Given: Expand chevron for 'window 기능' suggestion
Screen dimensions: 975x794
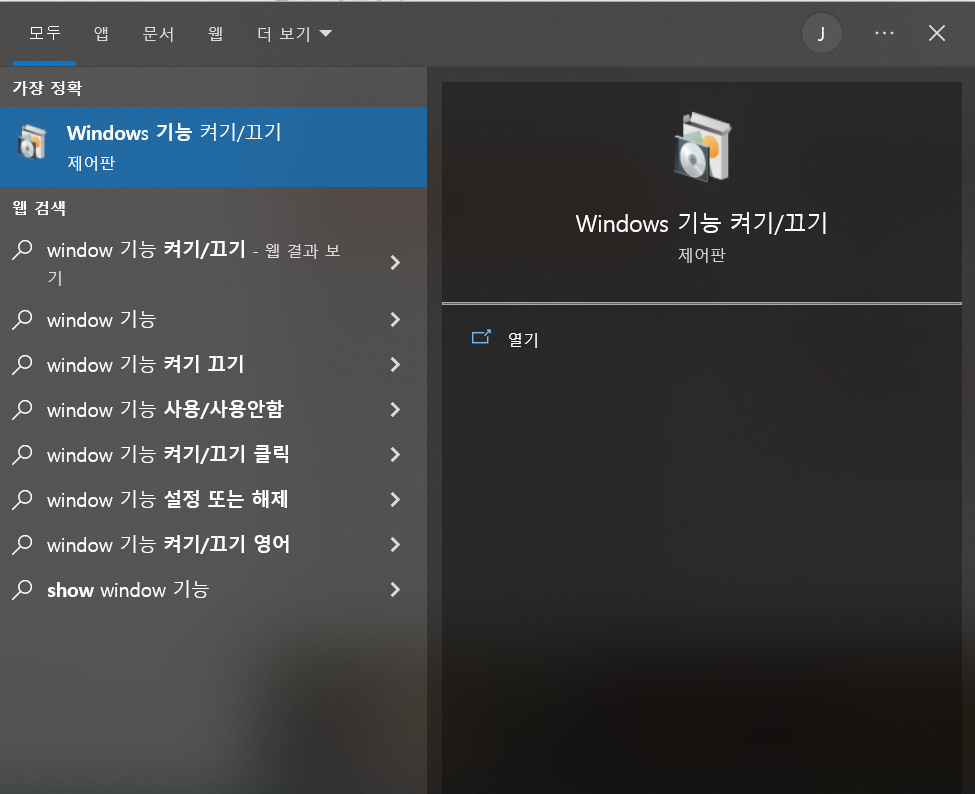Looking at the screenshot, I should point(395,320).
